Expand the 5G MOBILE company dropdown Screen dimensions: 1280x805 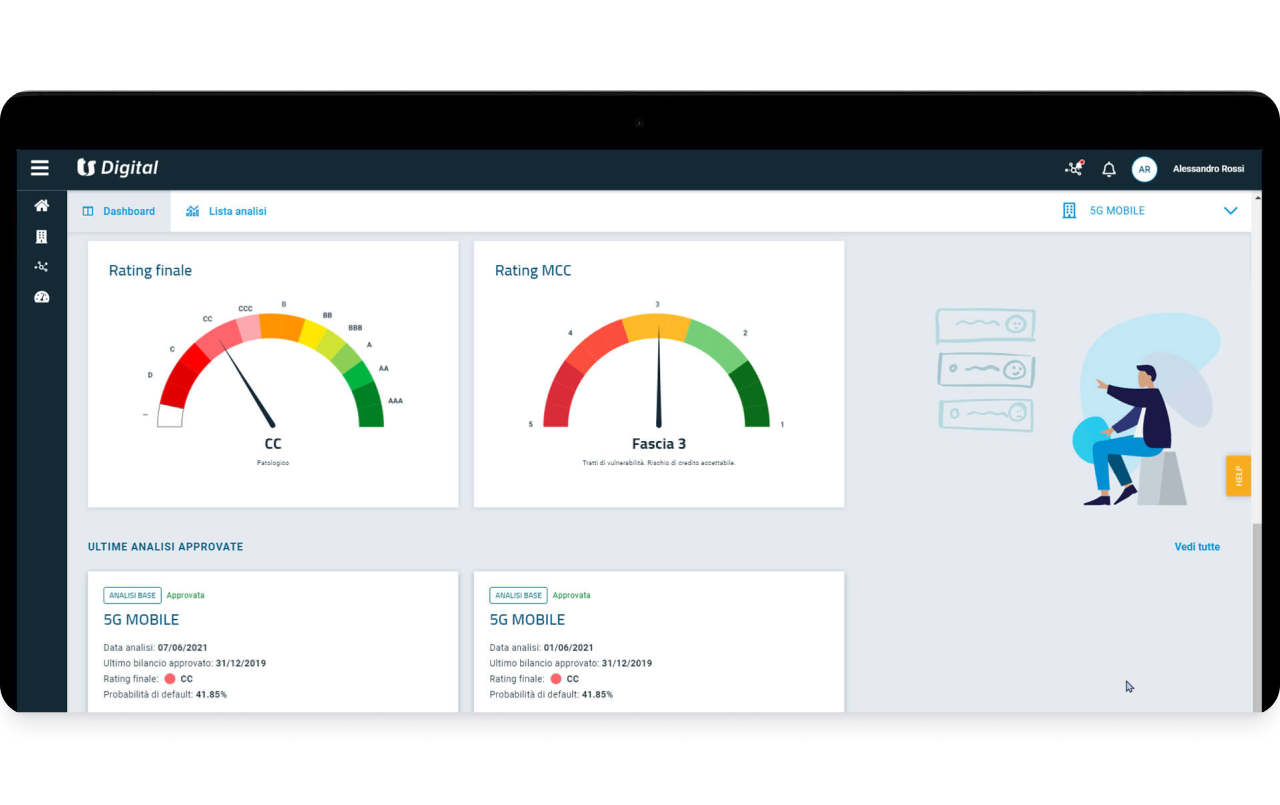(1231, 211)
